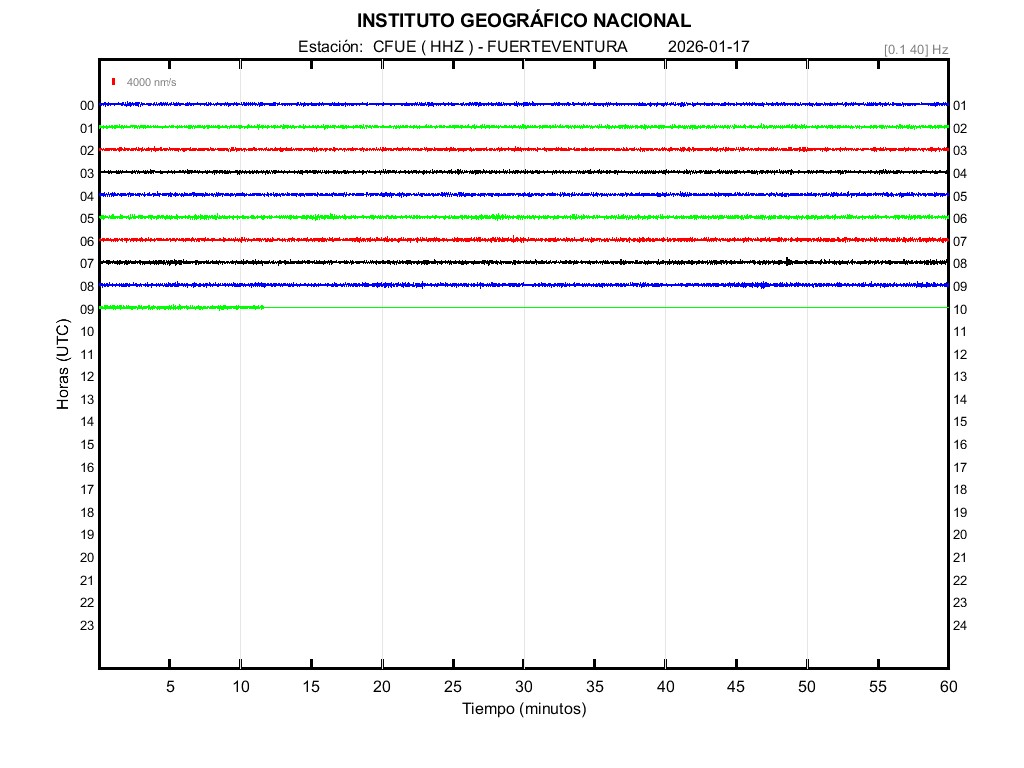The image size is (1024, 768).
Task: Click hour 23 label on left axis
Action: tap(87, 626)
